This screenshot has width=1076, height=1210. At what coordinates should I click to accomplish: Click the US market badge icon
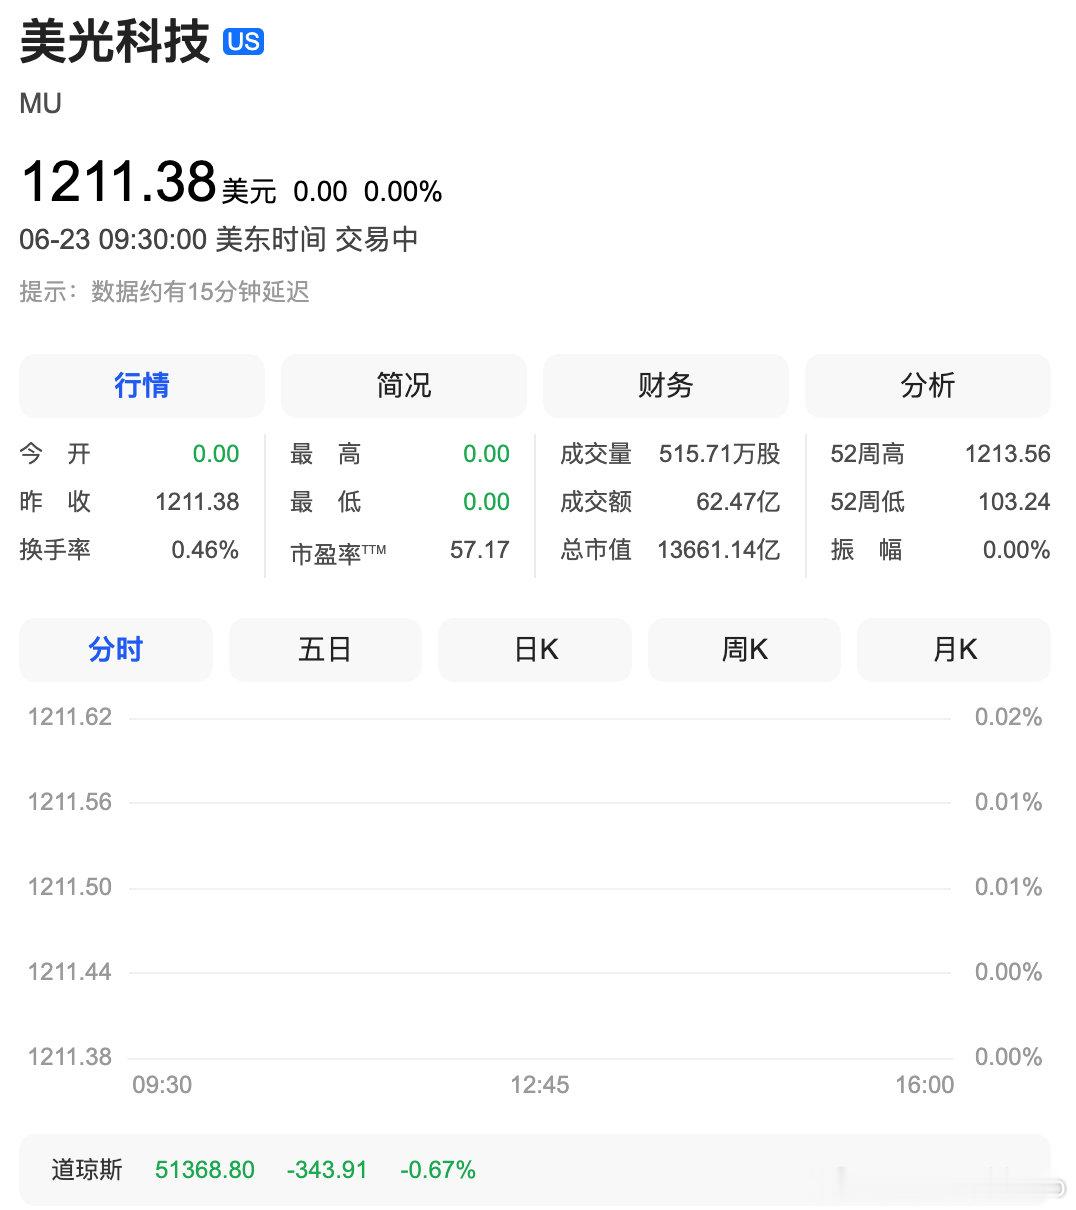(243, 41)
